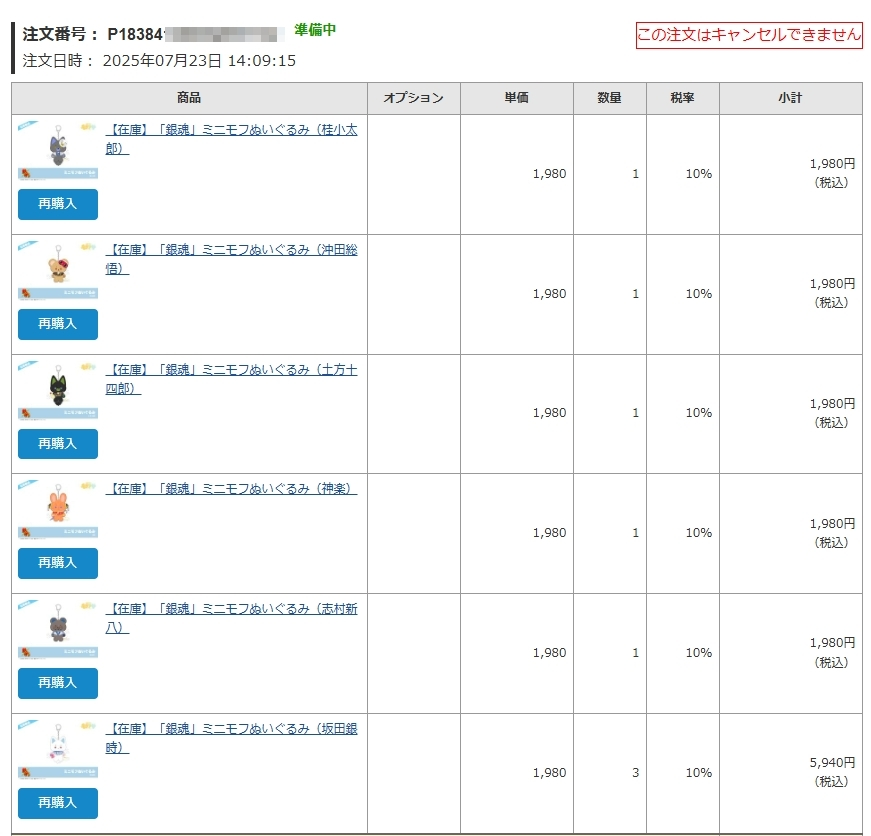The width and height of the screenshot is (871, 836).
Task: Click 再購入 for the 沖田総悟 item
Action: coord(58,324)
